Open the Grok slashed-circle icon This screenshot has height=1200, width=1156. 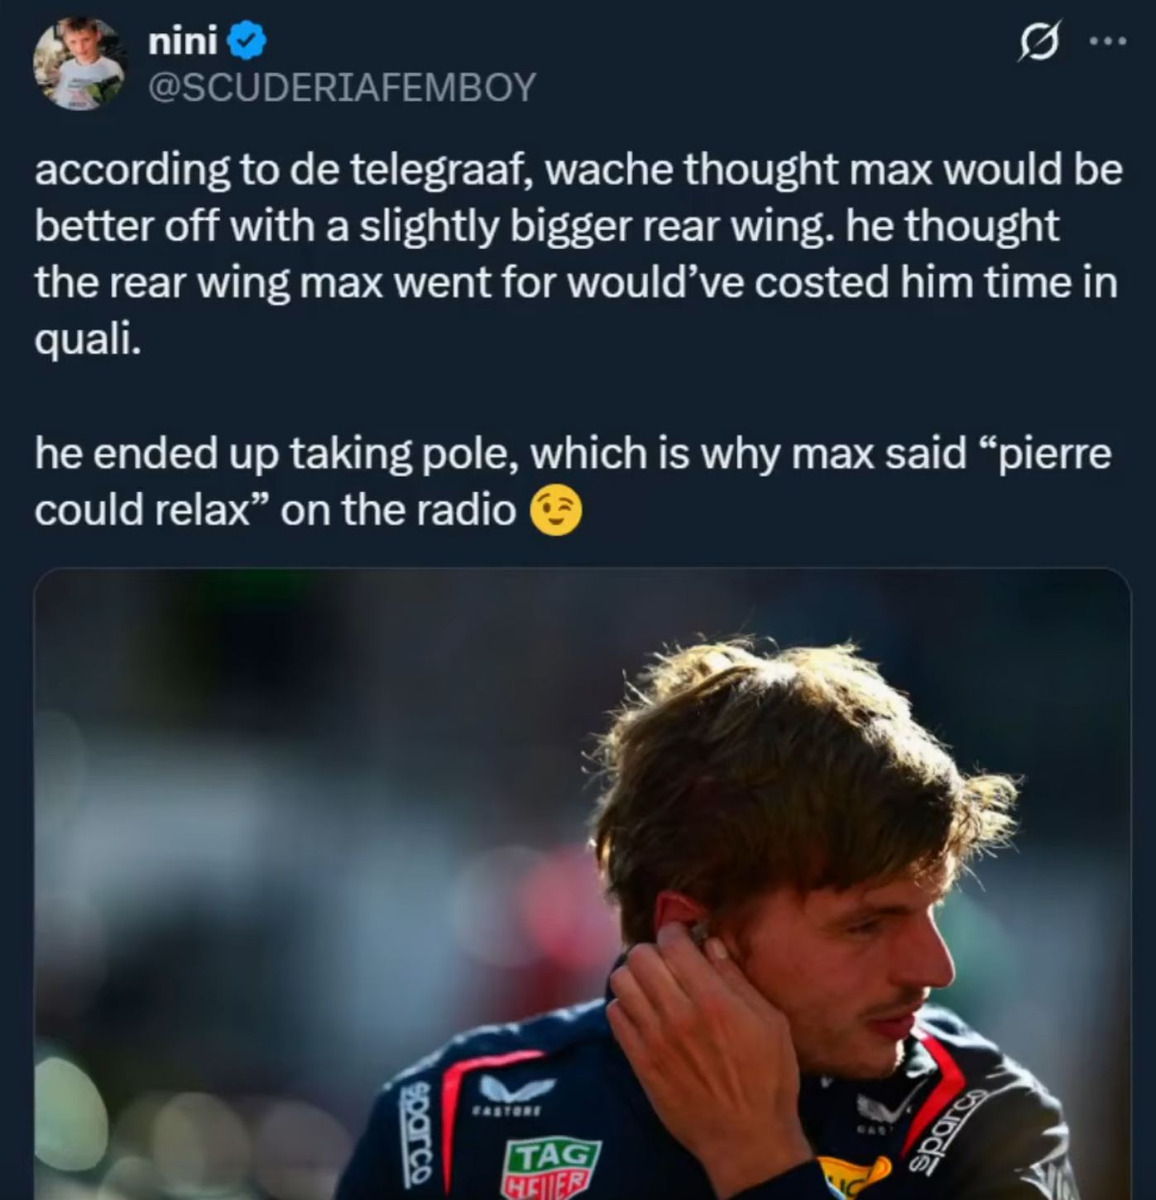(1037, 43)
